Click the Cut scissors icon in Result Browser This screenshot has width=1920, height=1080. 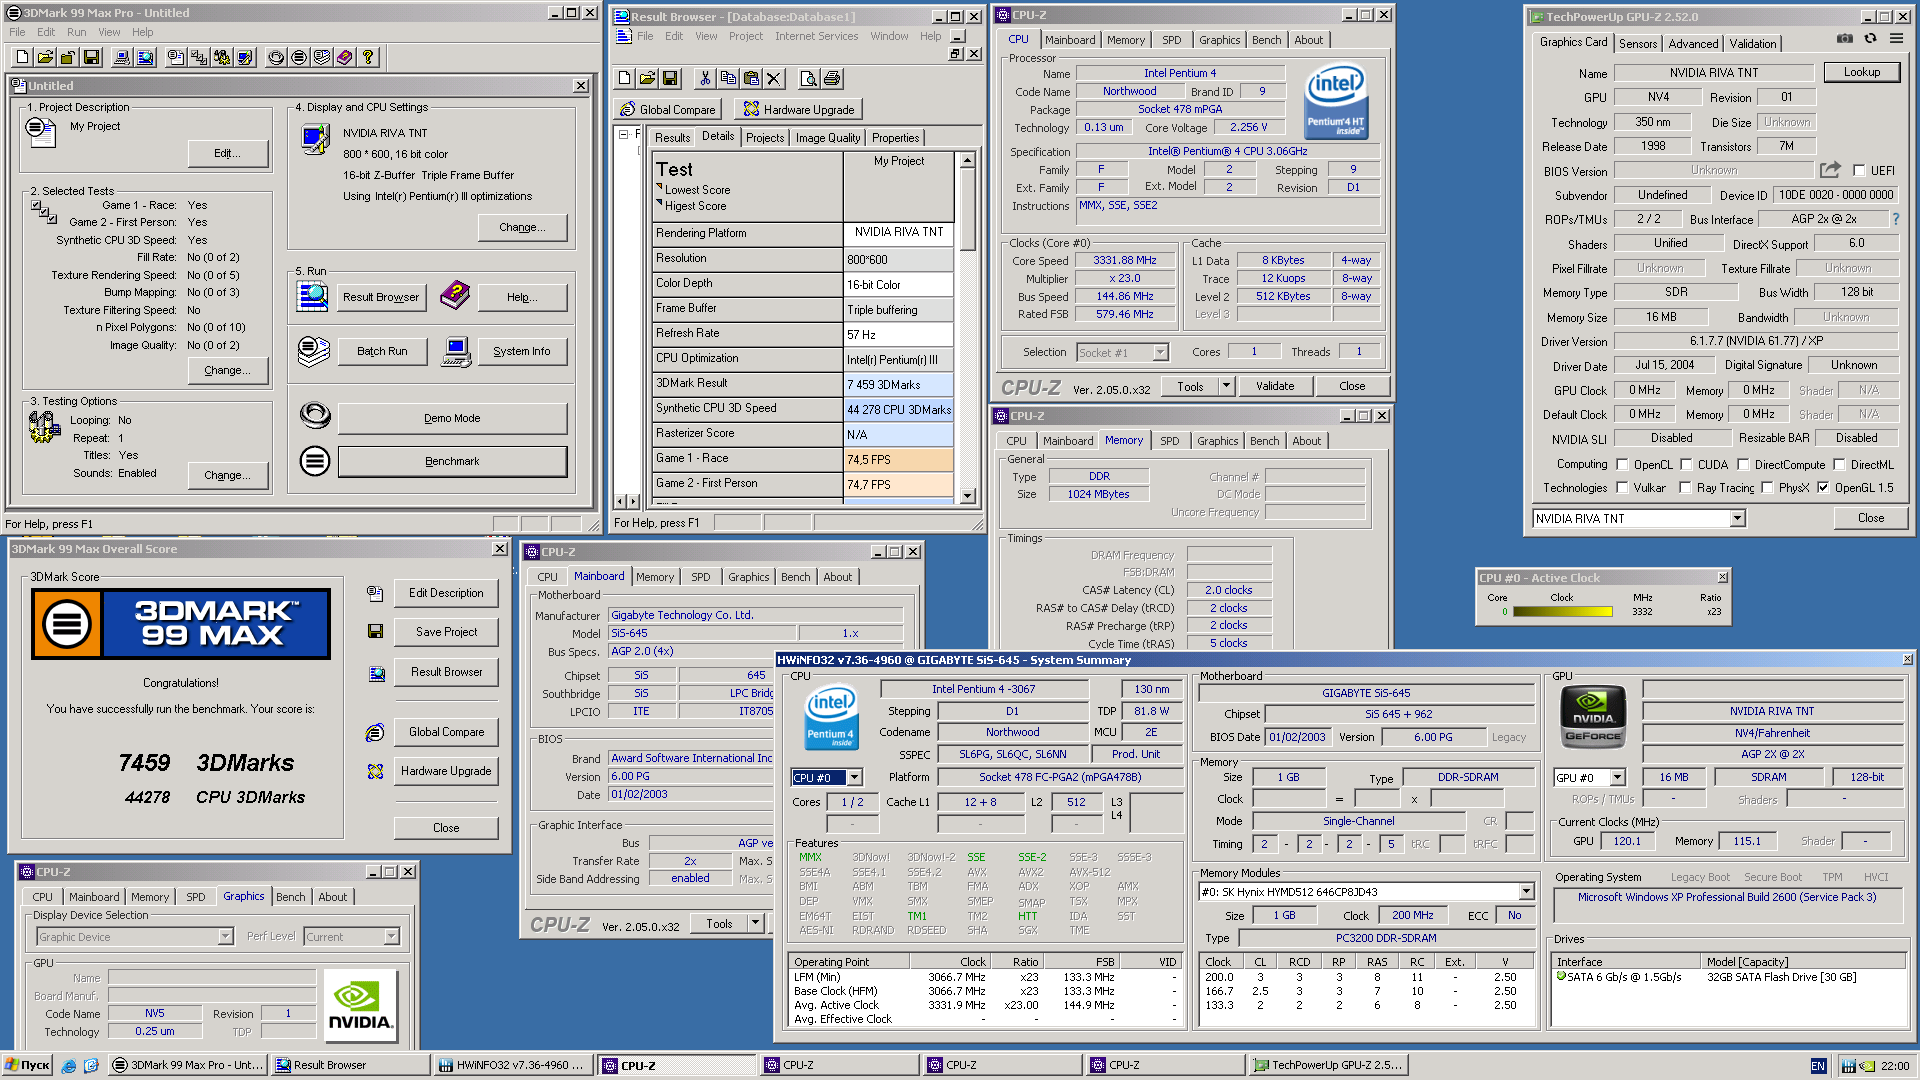point(705,78)
